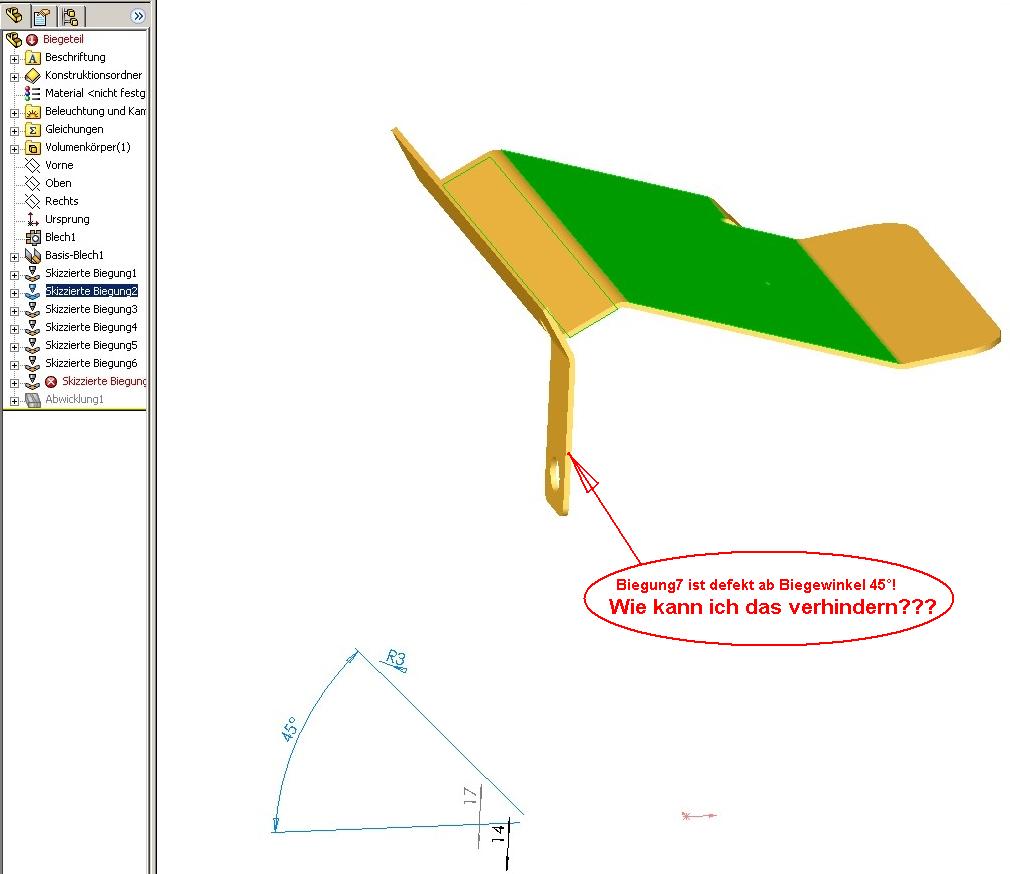Expand the Beschriftung folder
1010x874 pixels.
coord(14,59)
